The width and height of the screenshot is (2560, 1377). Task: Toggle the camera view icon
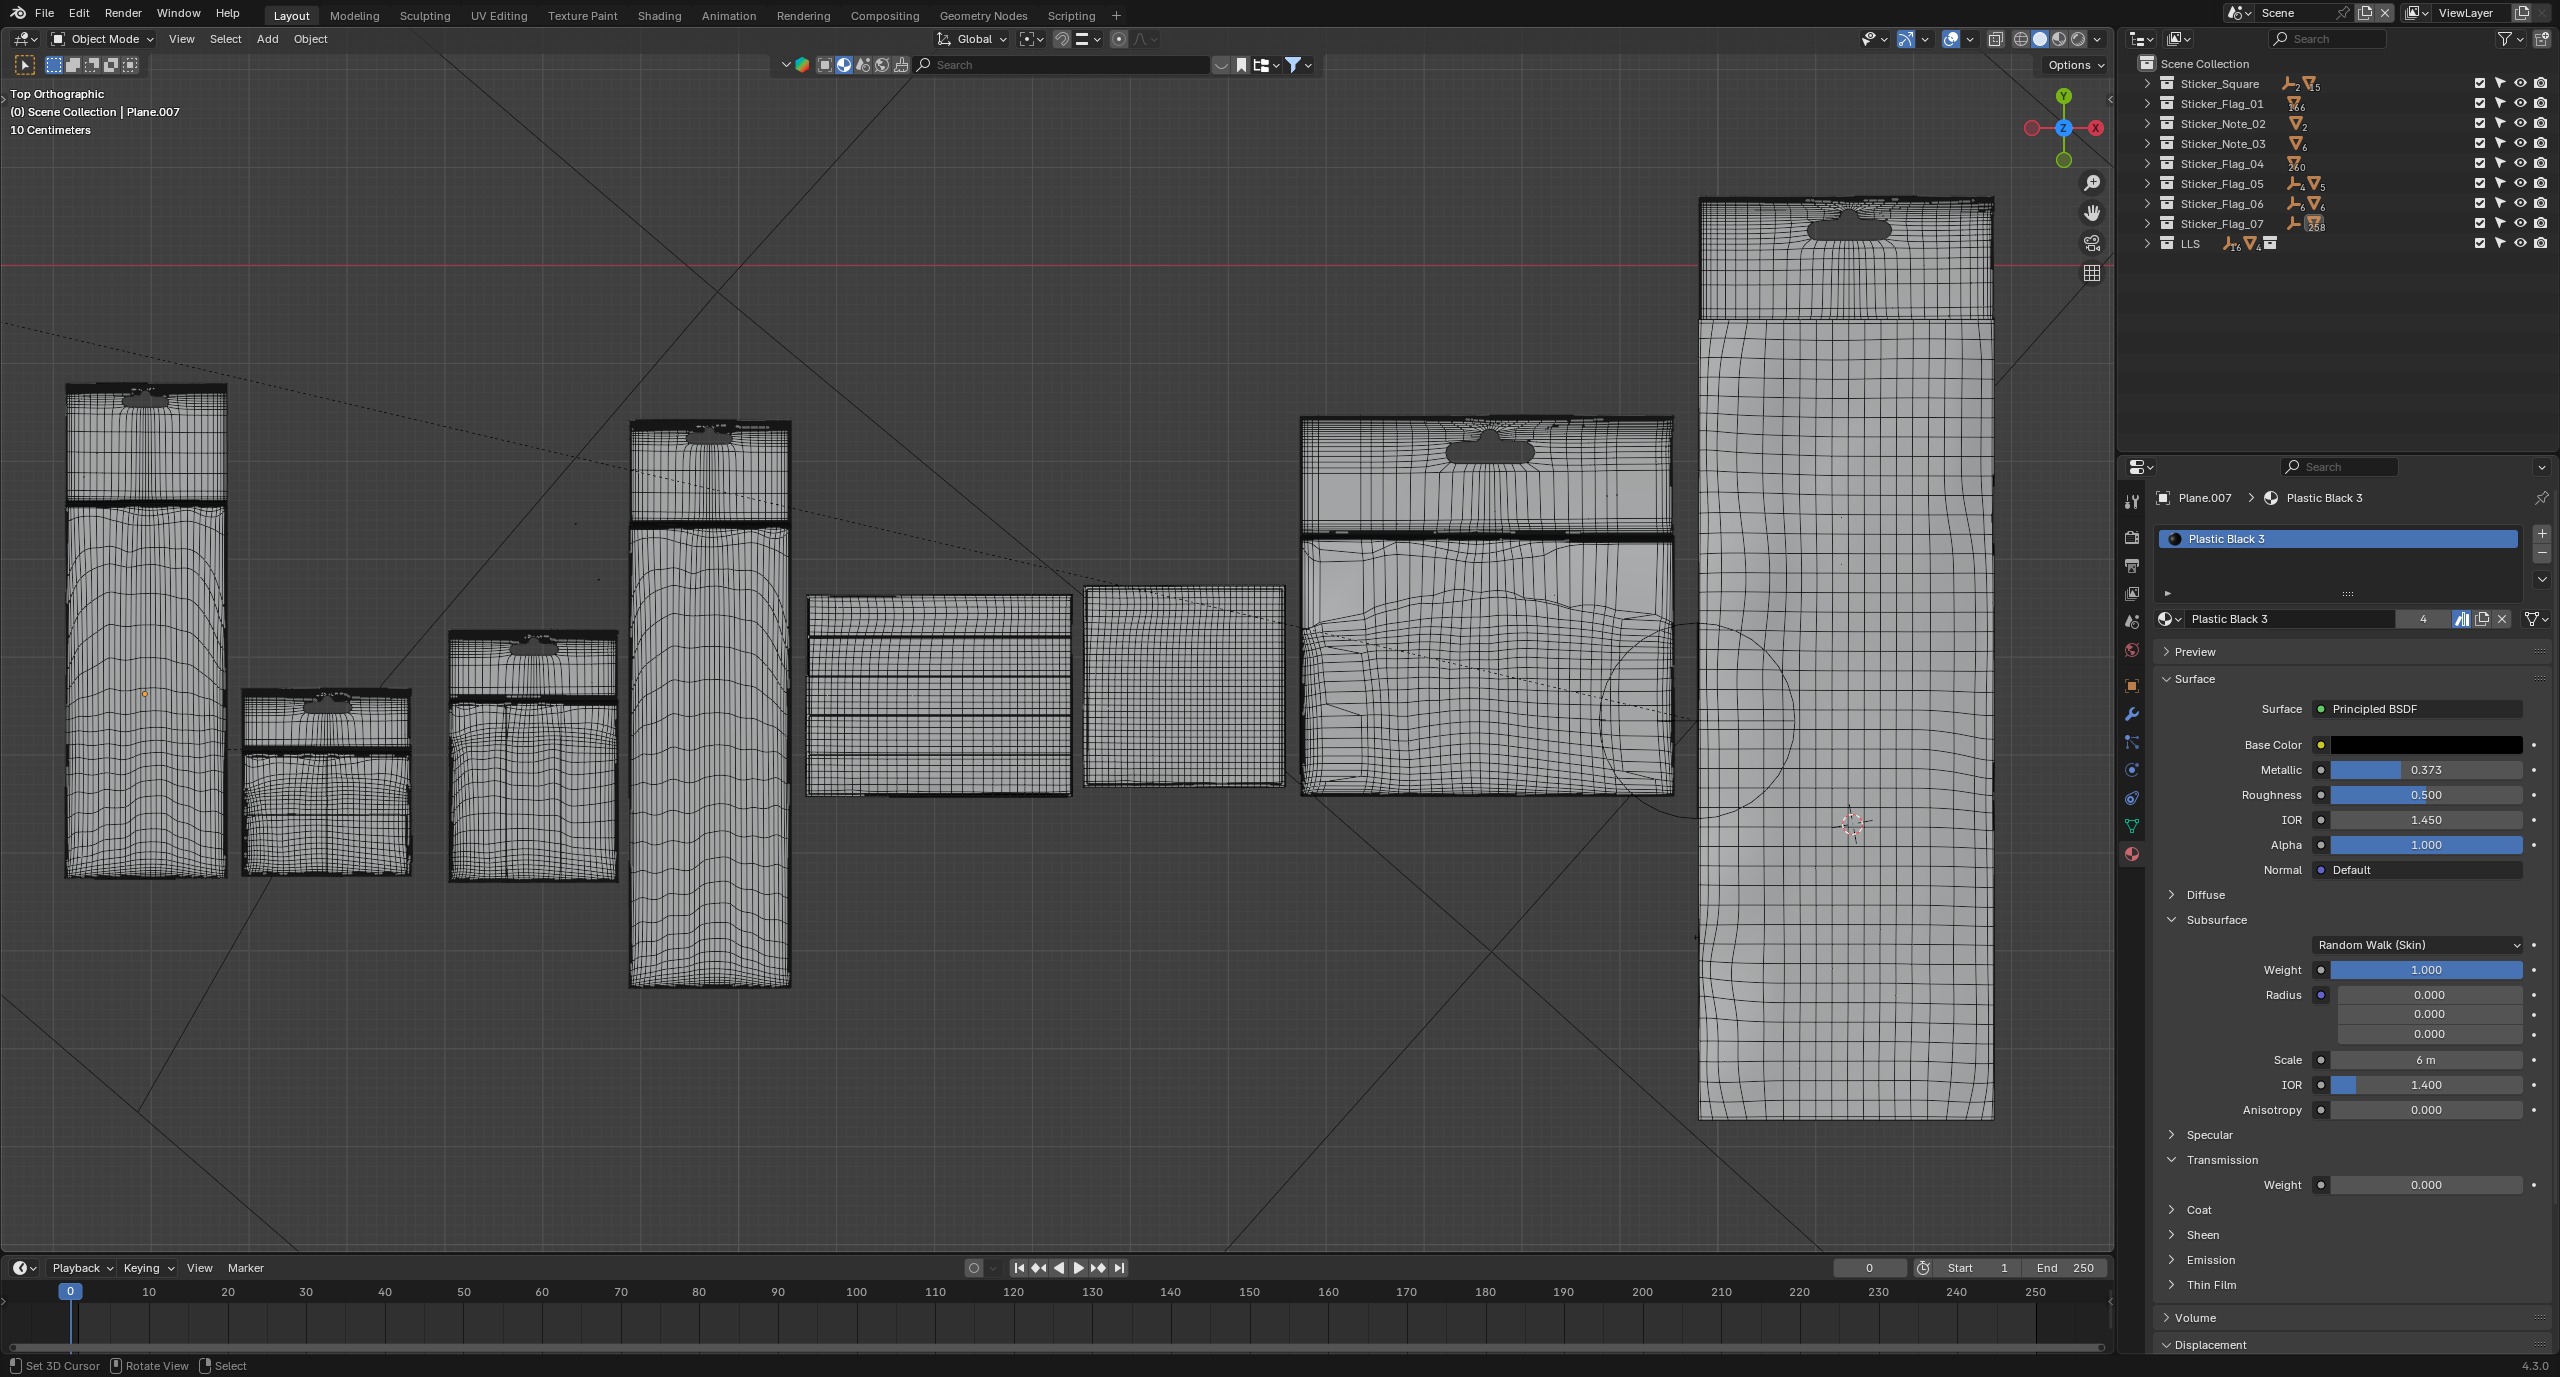[2091, 243]
